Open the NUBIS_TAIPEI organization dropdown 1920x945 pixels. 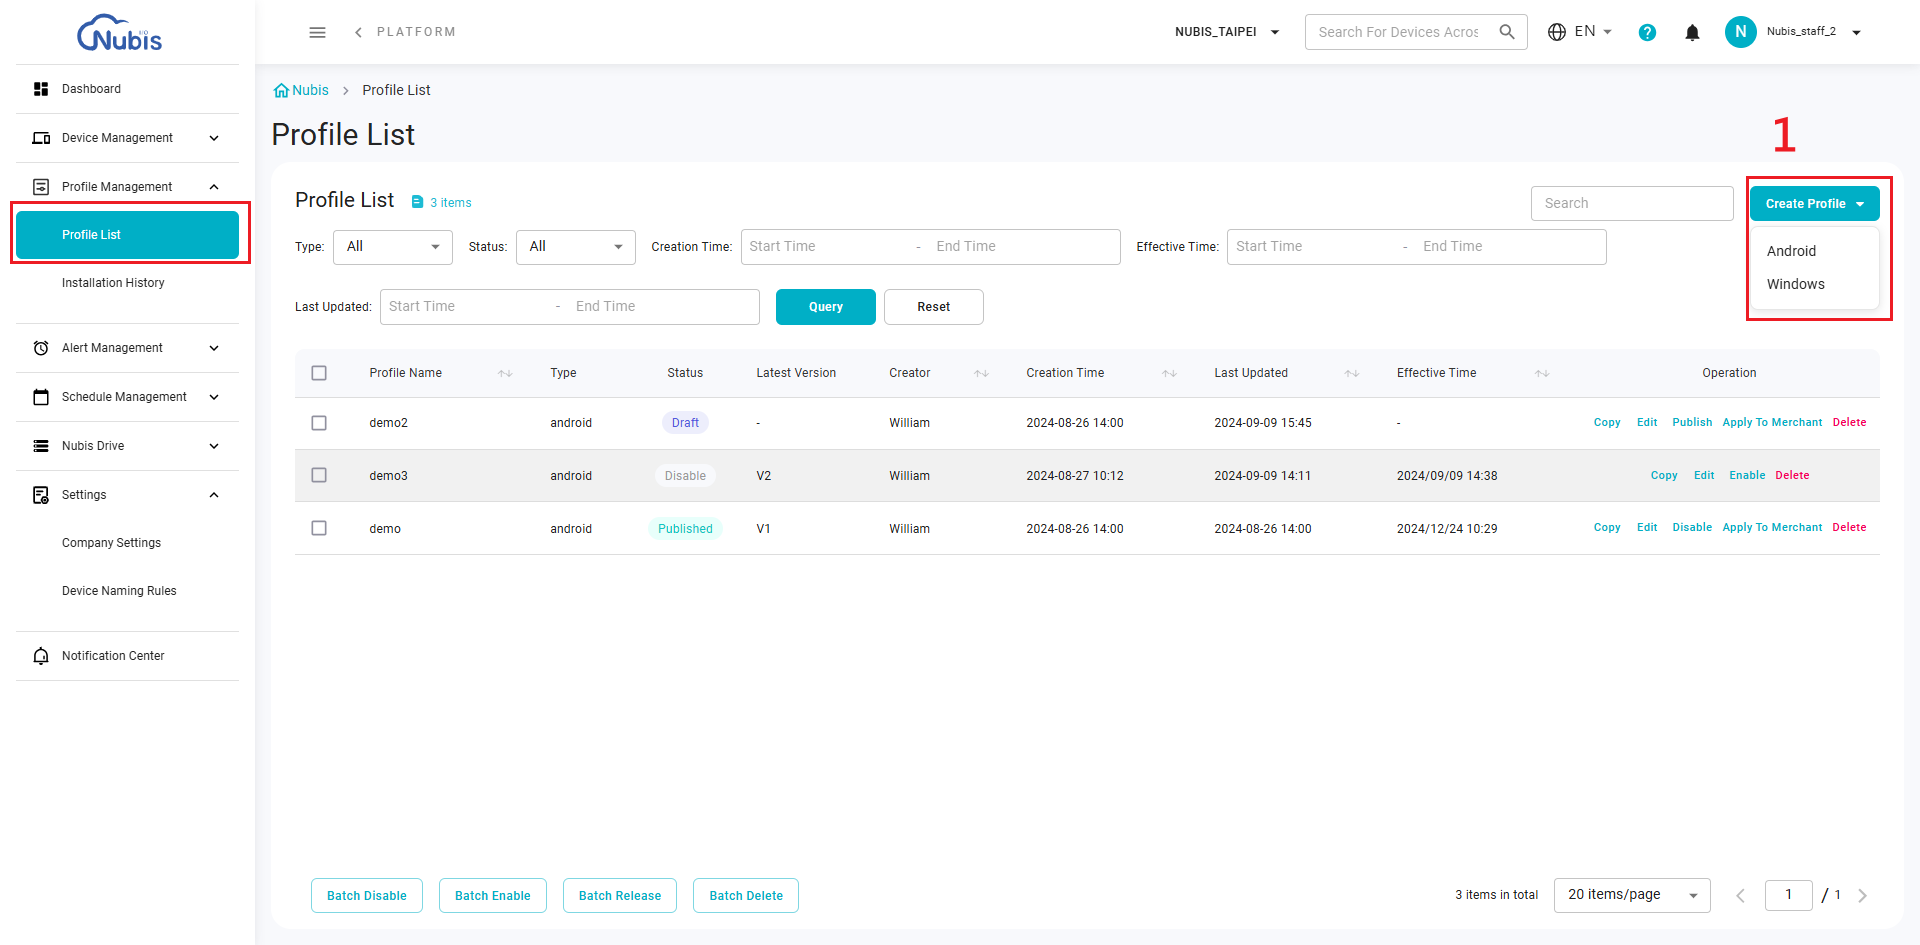point(1227,32)
